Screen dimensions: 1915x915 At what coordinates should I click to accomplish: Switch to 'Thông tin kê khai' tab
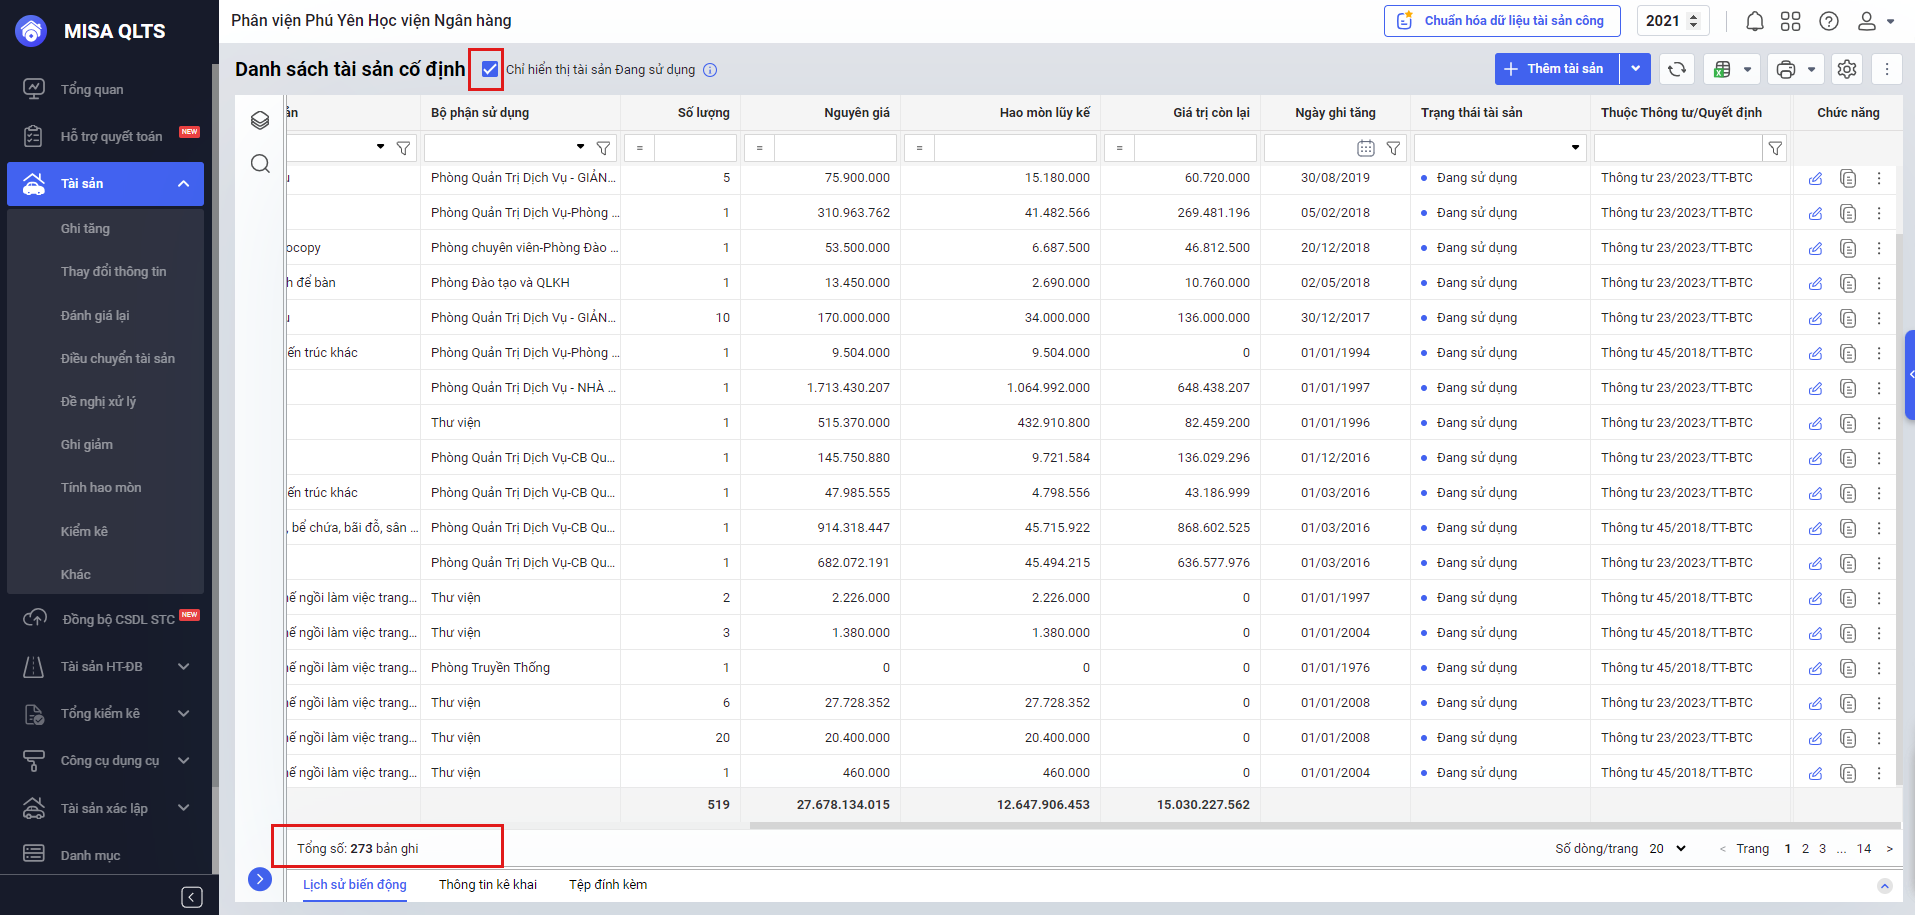tap(487, 885)
